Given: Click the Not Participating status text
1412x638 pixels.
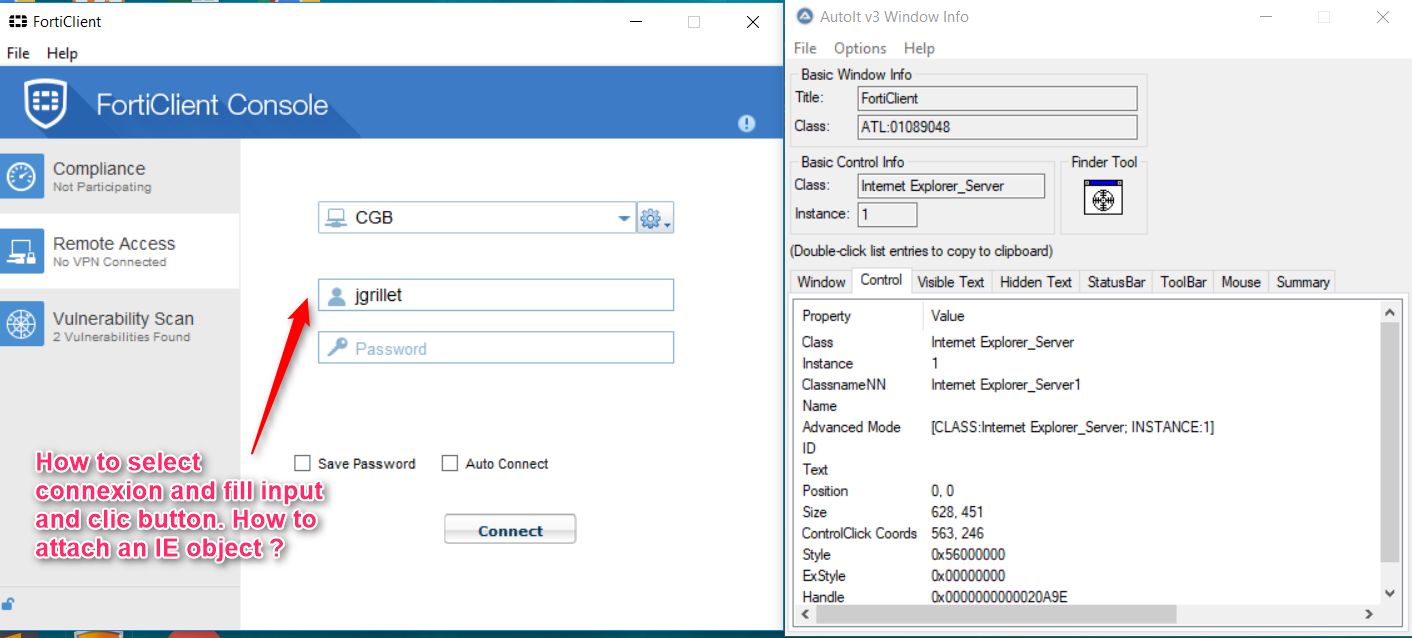Looking at the screenshot, I should (102, 187).
